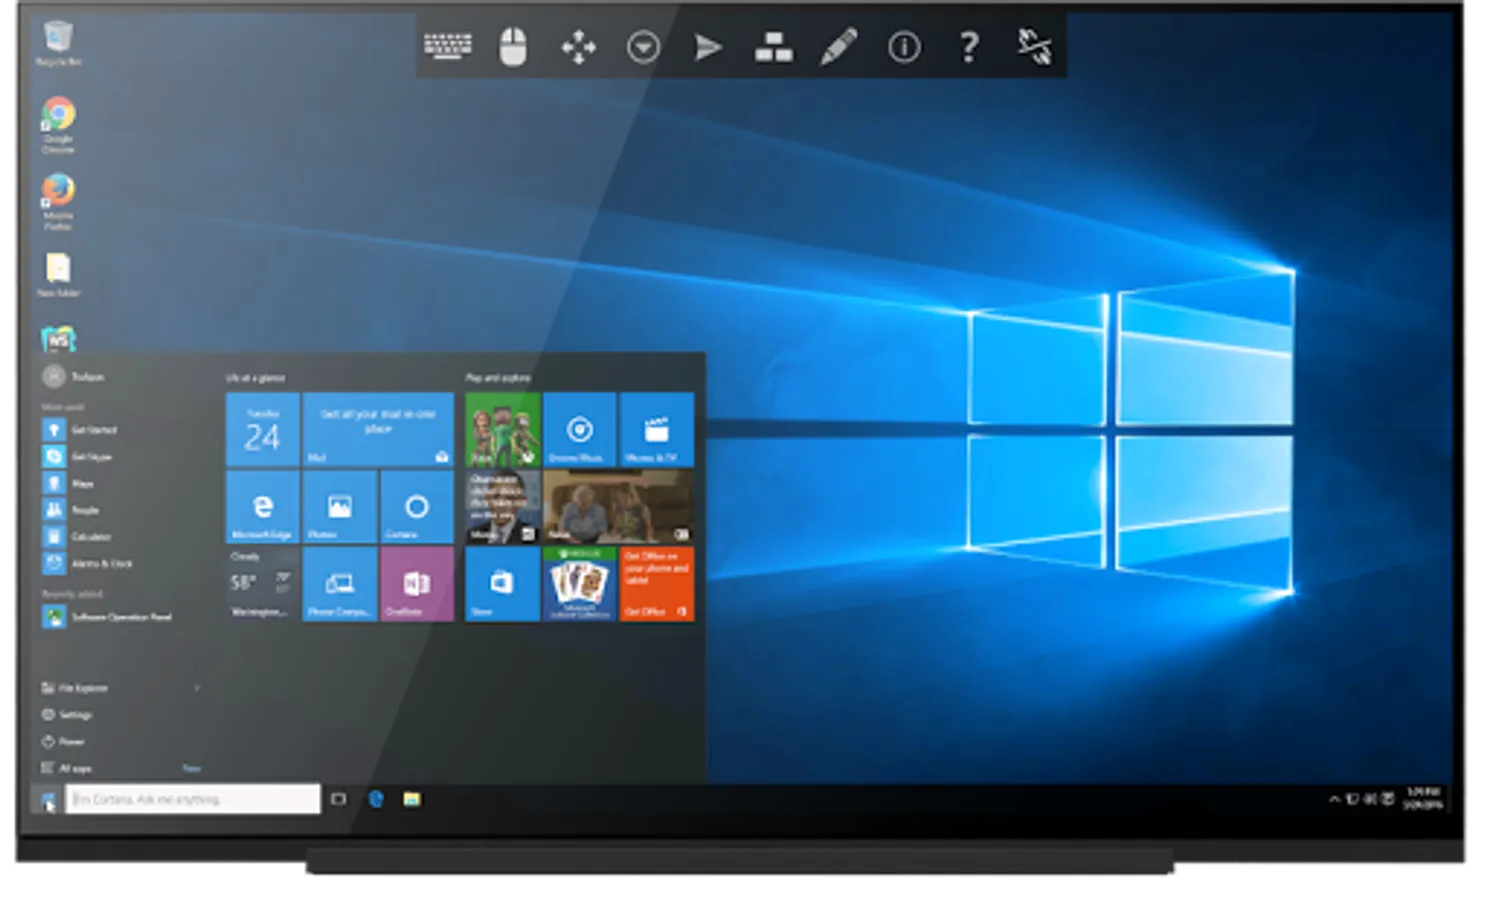Select the New folder icon on the desktop
Image resolution: width=1486 pixels, height=900 pixels.
pos(58,275)
